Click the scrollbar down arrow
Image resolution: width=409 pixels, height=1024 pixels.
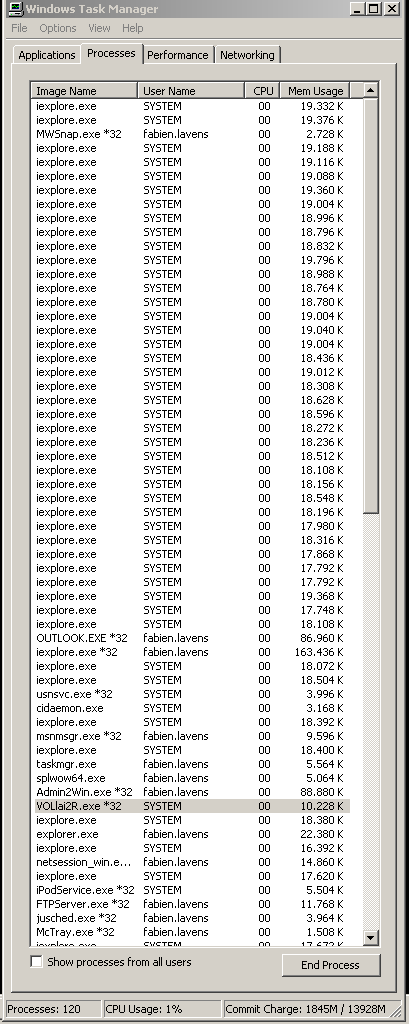coord(370,938)
